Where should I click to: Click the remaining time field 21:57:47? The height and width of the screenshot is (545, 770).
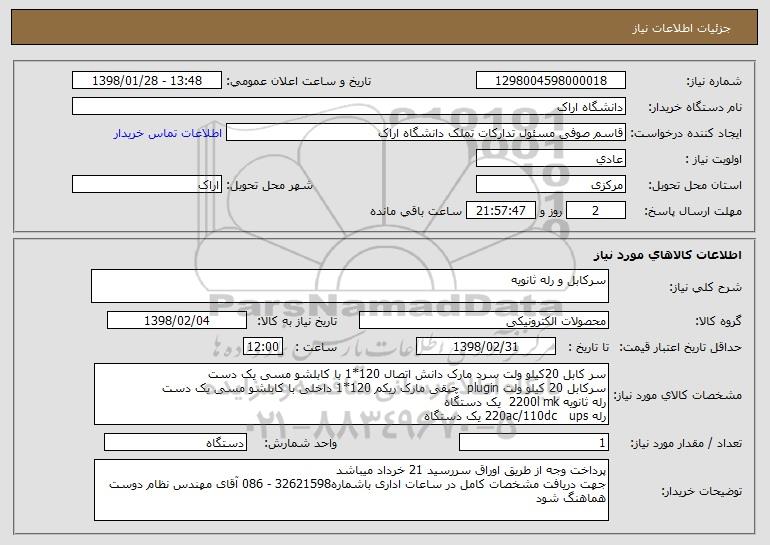(x=500, y=211)
